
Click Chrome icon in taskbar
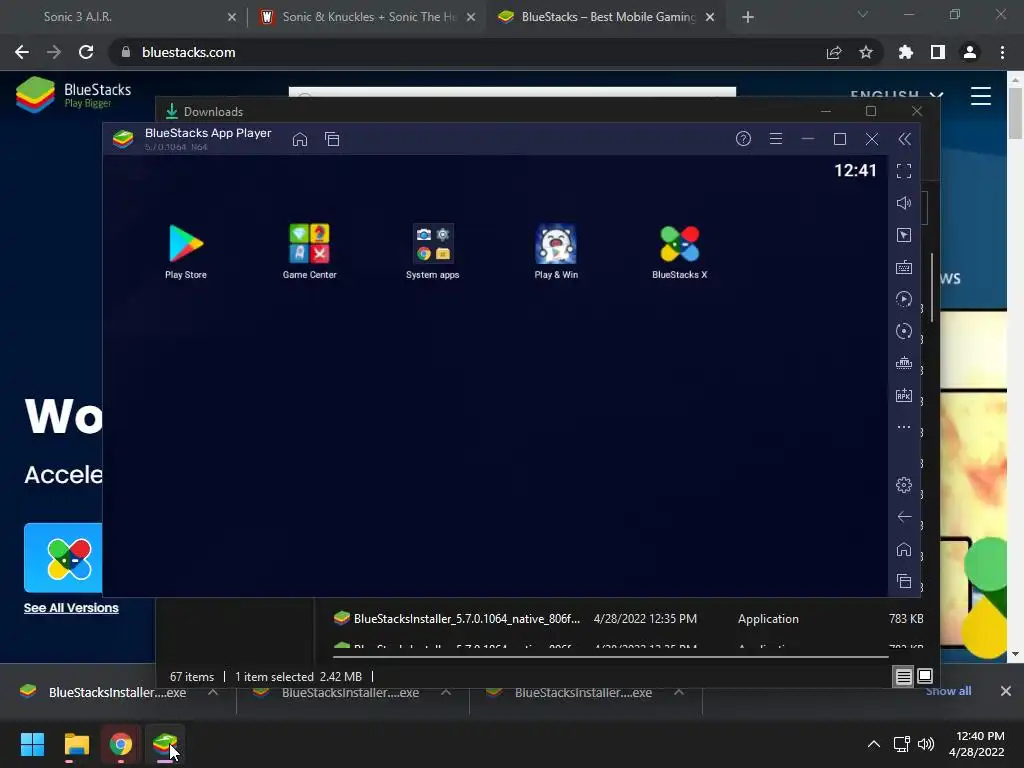121,744
